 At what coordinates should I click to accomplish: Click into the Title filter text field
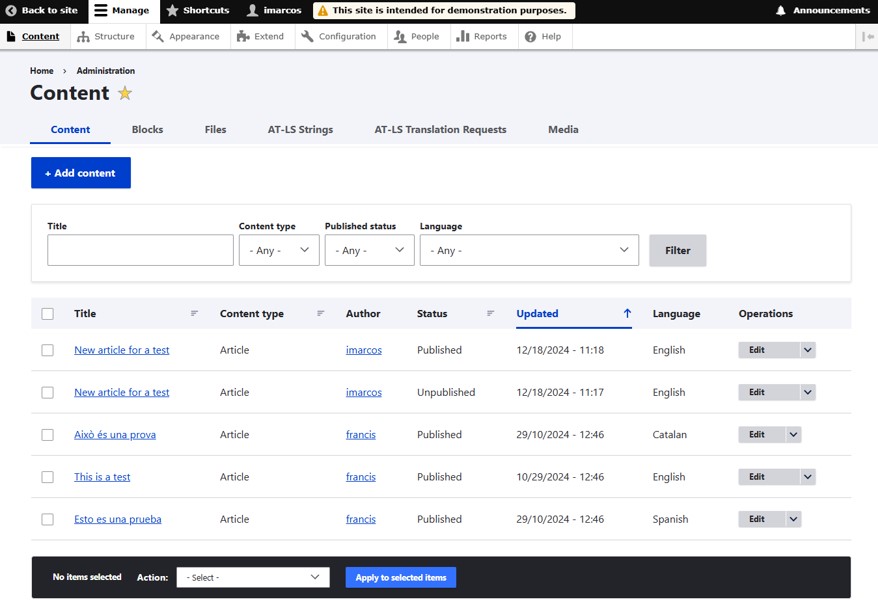point(140,250)
